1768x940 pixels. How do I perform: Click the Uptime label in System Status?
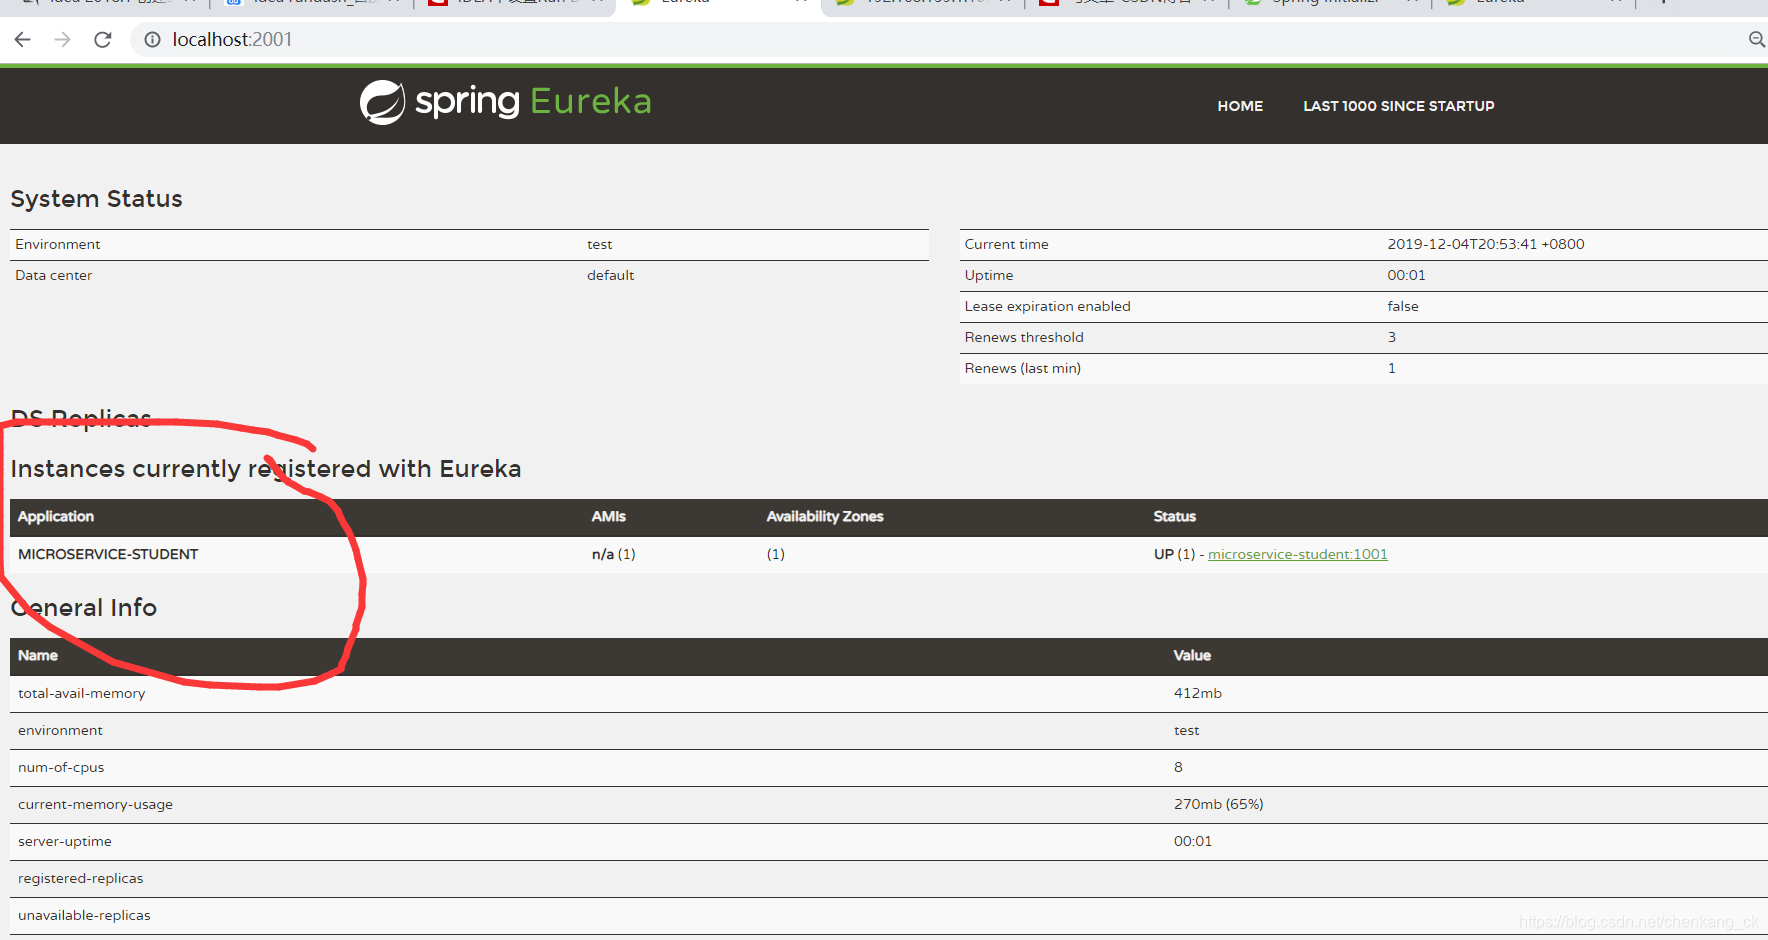pos(989,275)
